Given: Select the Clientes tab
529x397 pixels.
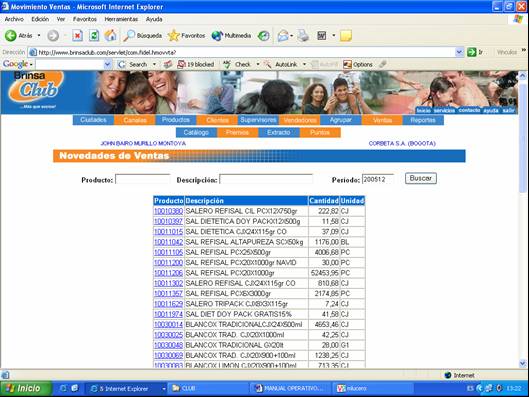Looking at the screenshot, I should pyautogui.click(x=217, y=120).
